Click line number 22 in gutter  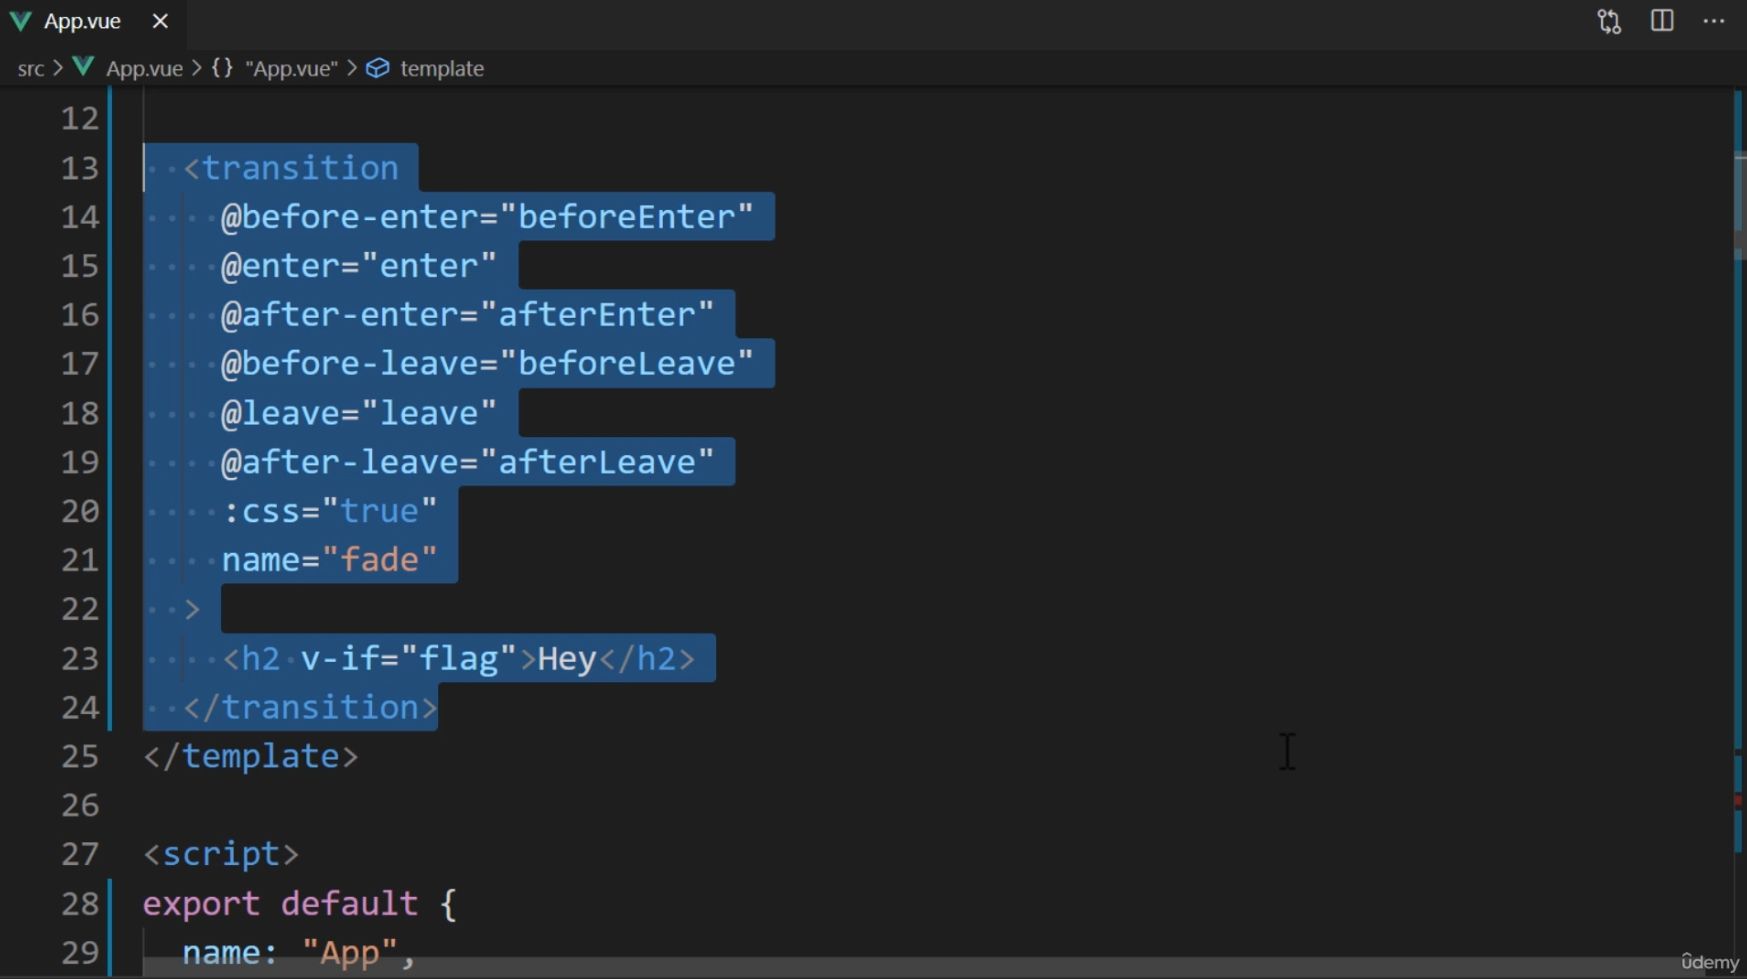(x=80, y=609)
